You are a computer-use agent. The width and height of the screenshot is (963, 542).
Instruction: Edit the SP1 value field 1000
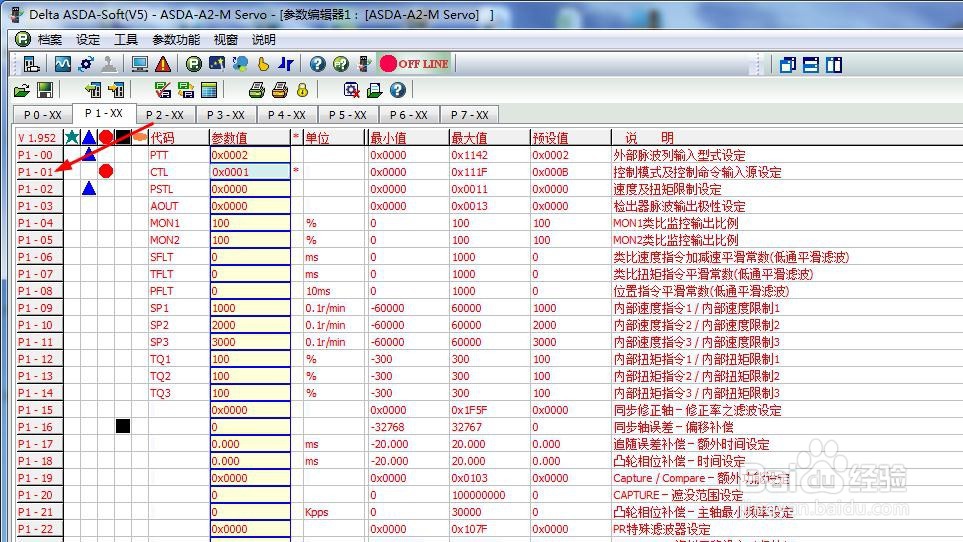(249, 308)
